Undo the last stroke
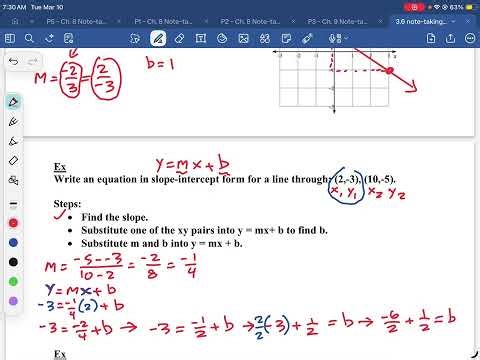 [13, 61]
